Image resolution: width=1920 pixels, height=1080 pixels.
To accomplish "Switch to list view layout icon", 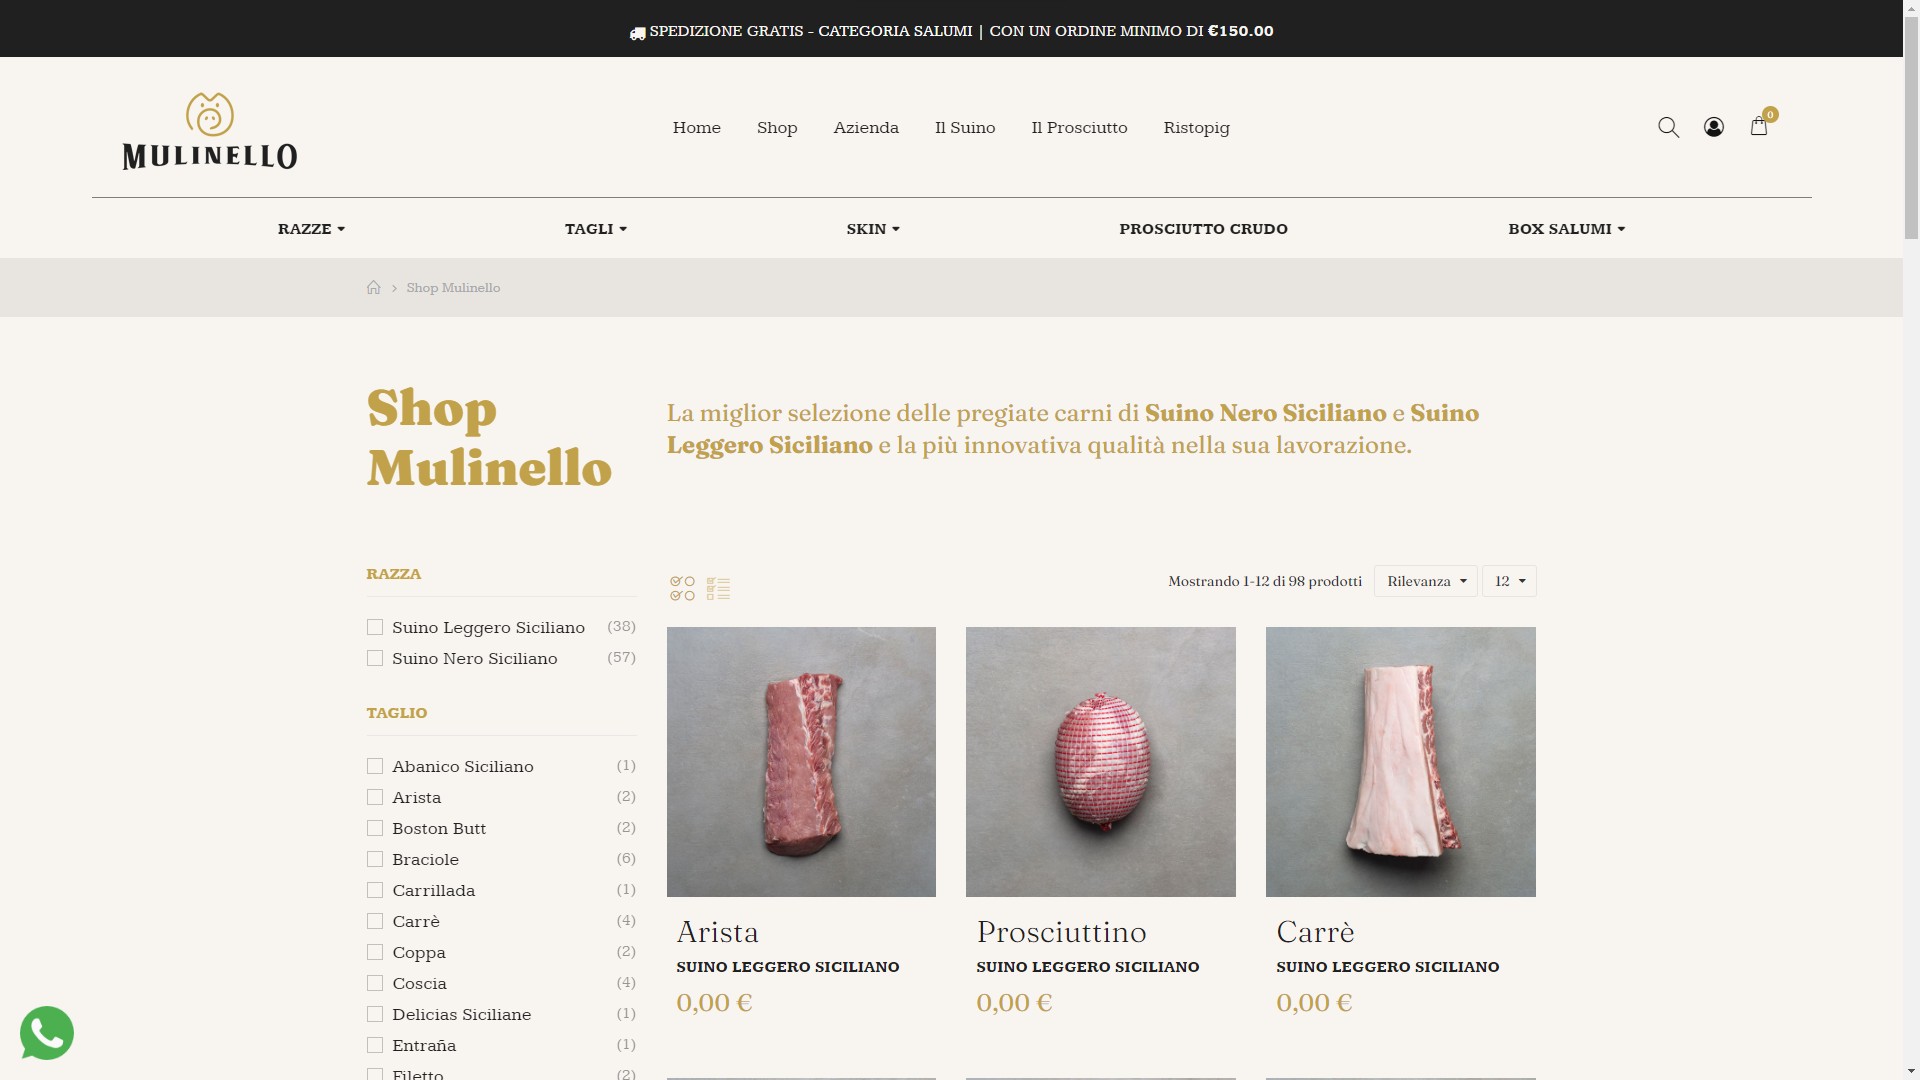I will point(718,588).
